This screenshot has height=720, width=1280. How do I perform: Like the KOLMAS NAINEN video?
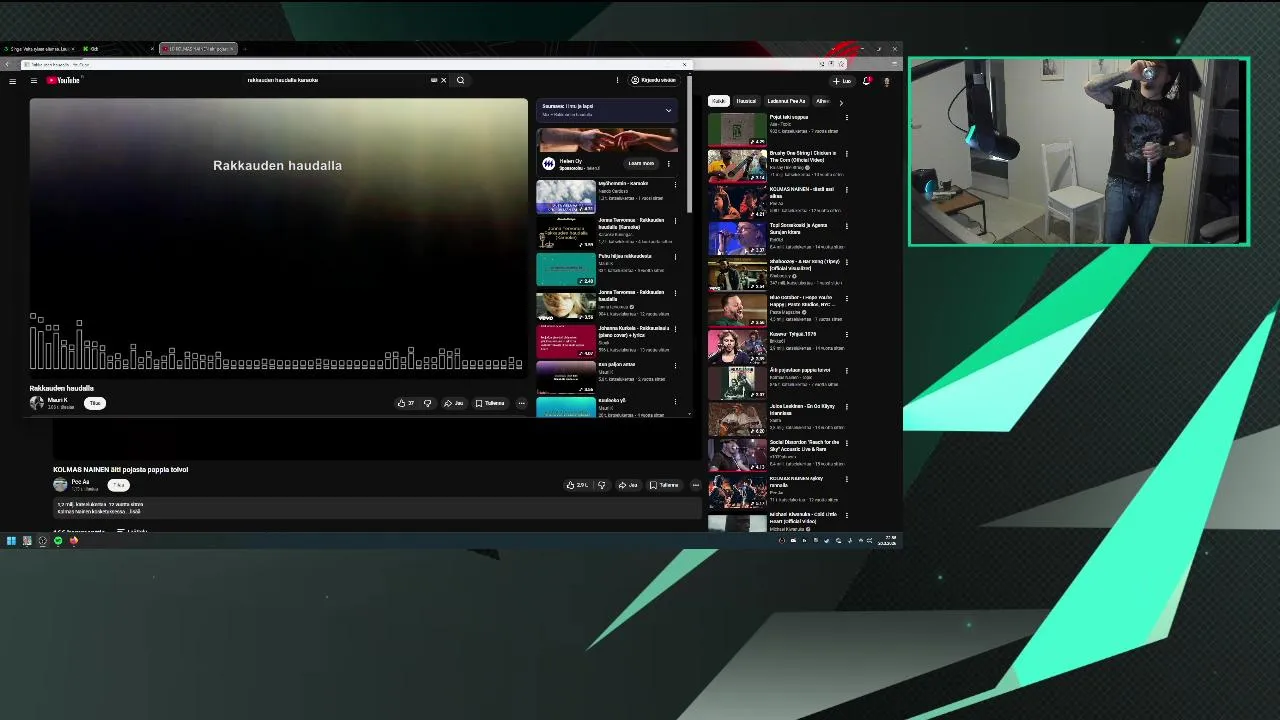(x=577, y=485)
